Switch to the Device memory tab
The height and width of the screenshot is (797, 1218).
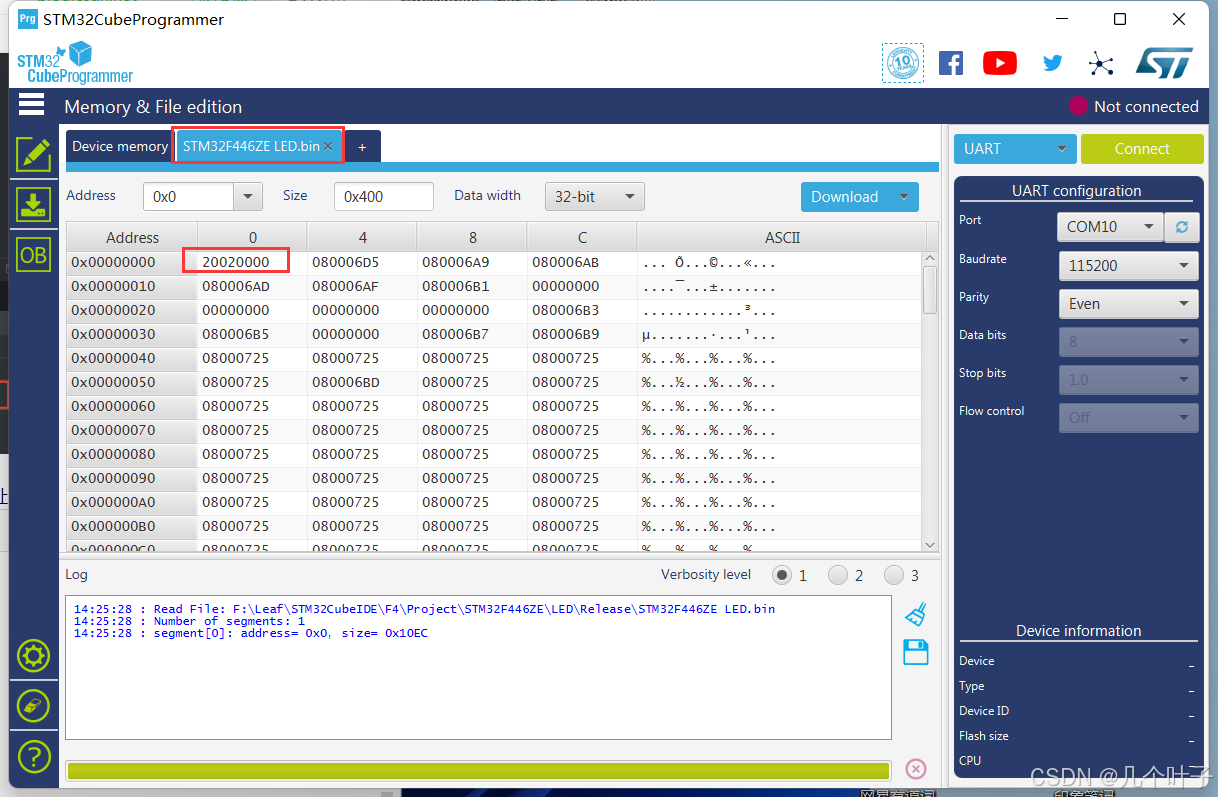point(119,146)
